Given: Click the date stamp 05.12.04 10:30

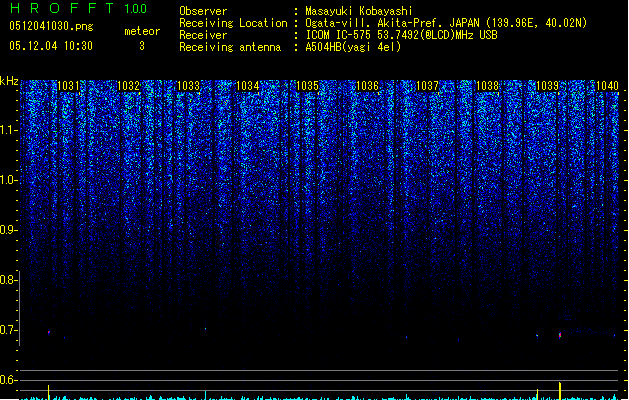Looking at the screenshot, I should coord(51,46).
